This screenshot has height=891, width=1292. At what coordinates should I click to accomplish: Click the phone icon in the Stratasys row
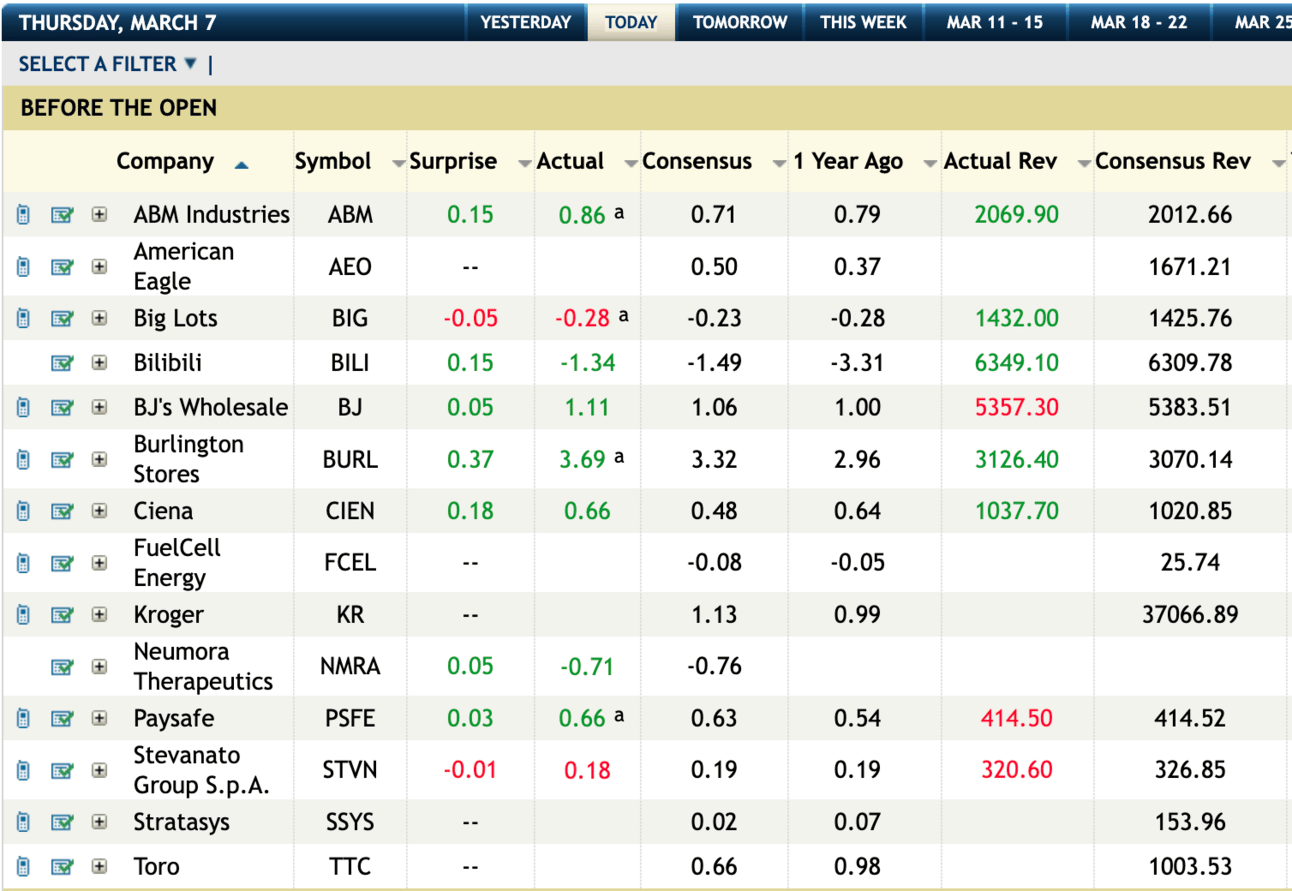24,822
